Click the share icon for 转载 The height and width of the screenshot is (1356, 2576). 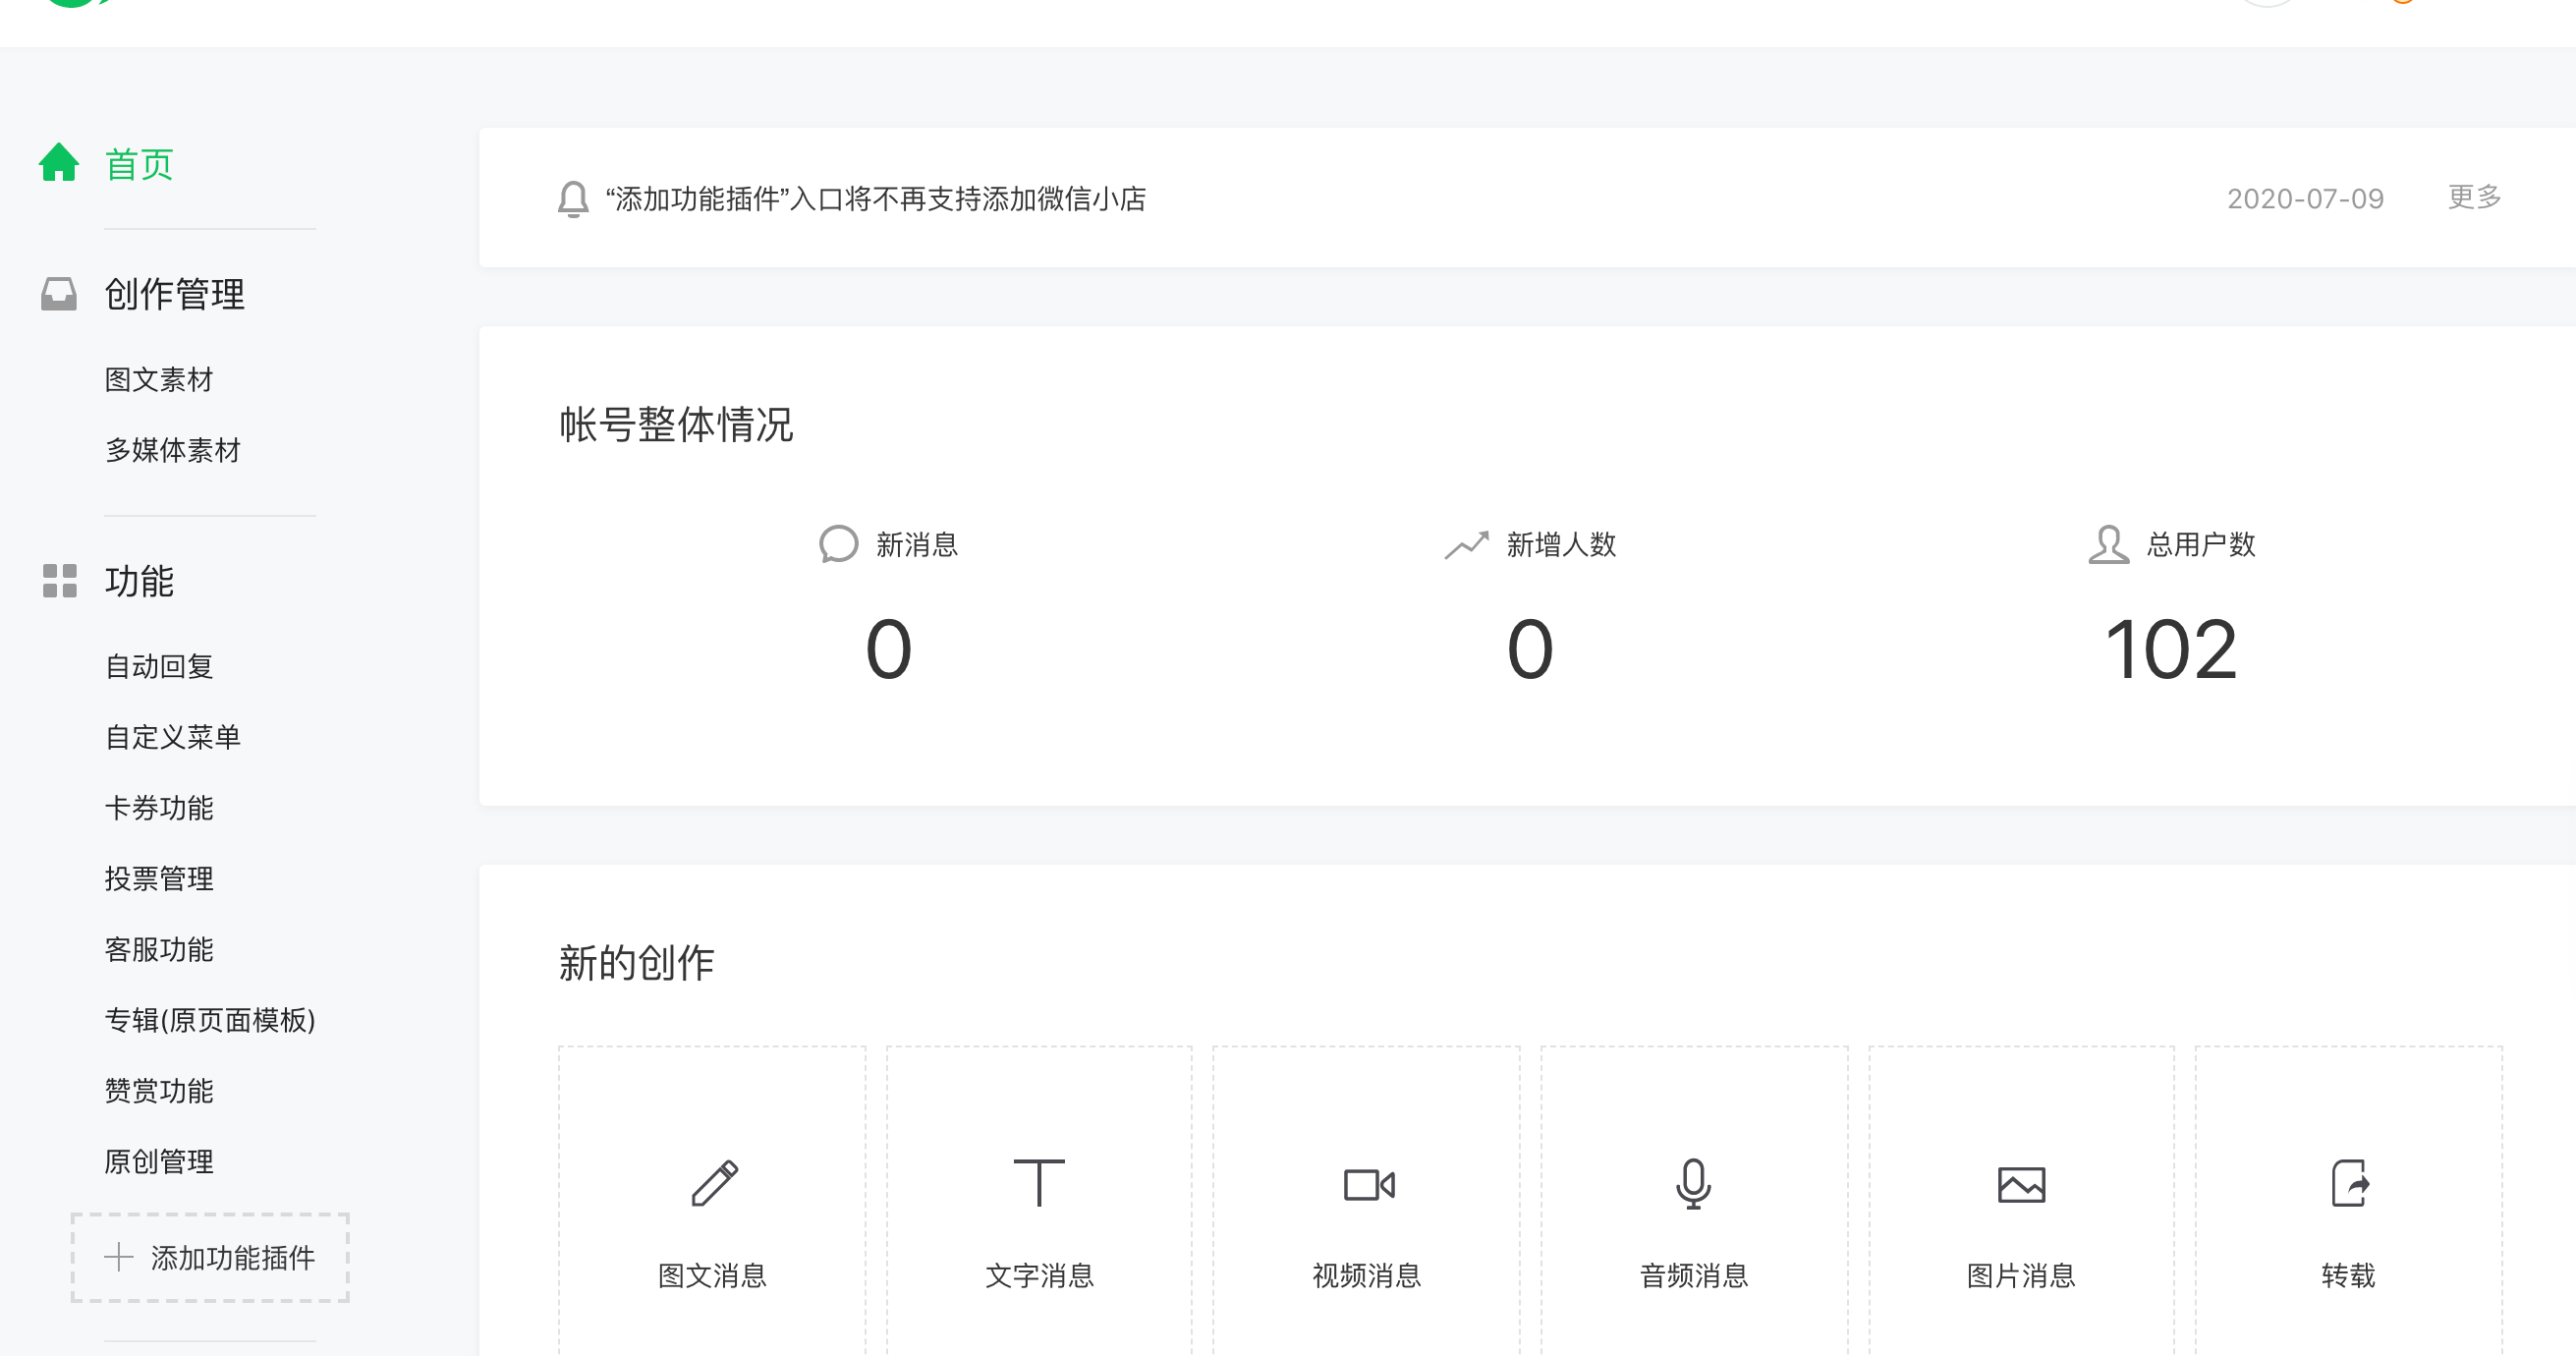[x=2349, y=1184]
